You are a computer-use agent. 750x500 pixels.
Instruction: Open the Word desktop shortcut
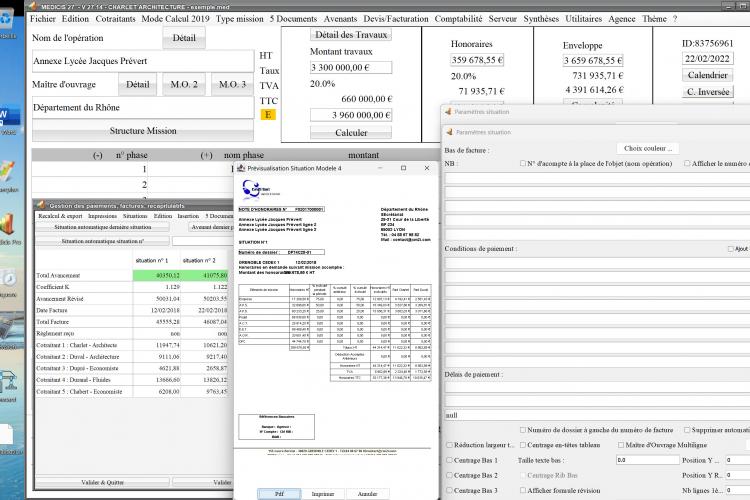tap(8, 118)
